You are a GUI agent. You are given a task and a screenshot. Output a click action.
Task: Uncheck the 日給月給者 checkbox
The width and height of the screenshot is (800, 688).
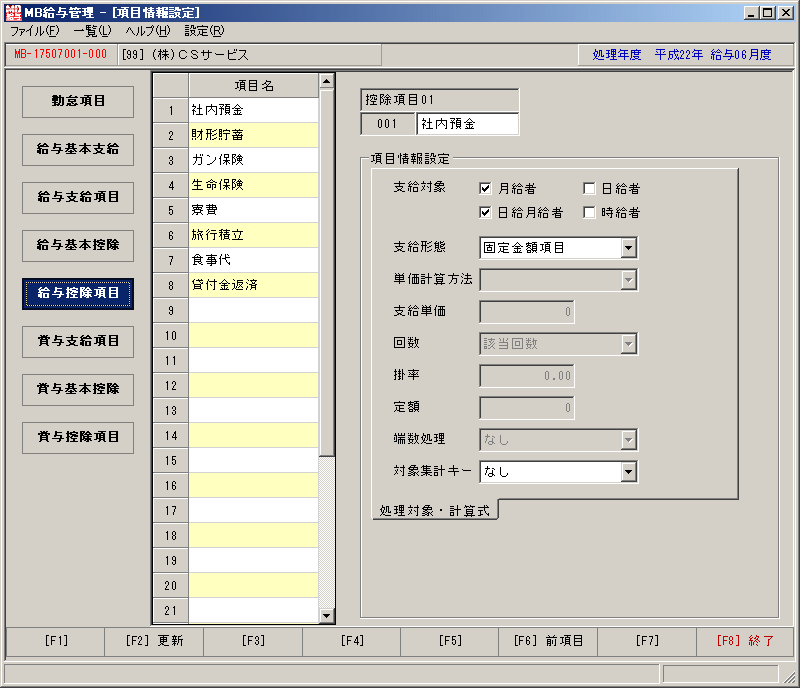[x=485, y=212]
